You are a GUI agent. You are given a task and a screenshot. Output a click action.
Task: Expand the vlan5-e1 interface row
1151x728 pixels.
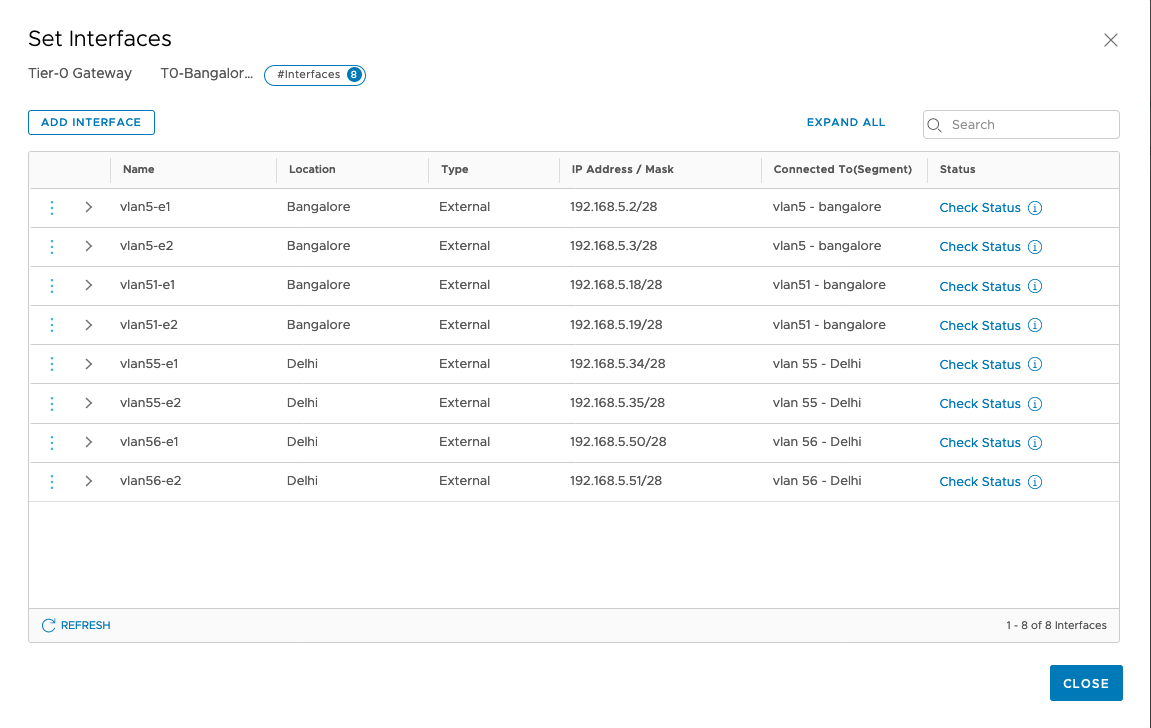(x=88, y=207)
